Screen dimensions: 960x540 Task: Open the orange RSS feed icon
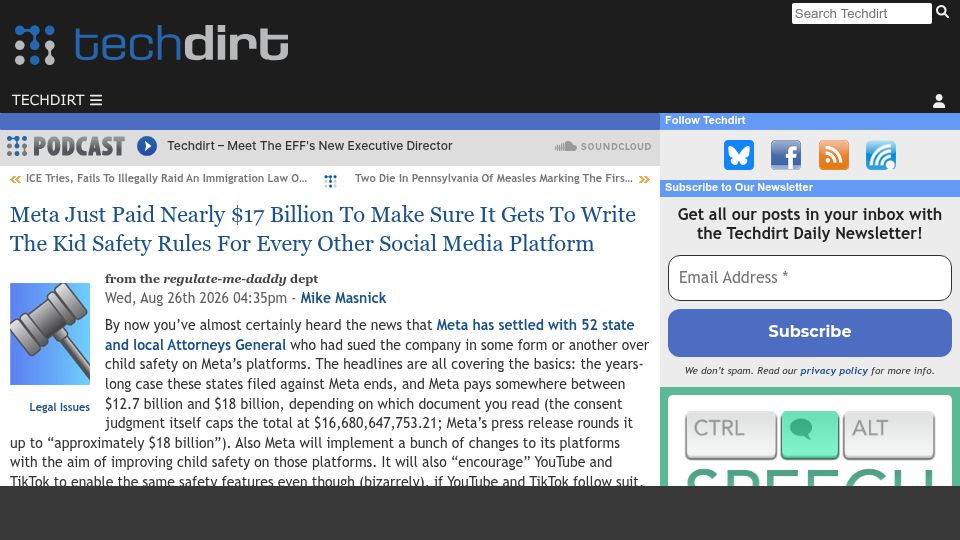[834, 155]
